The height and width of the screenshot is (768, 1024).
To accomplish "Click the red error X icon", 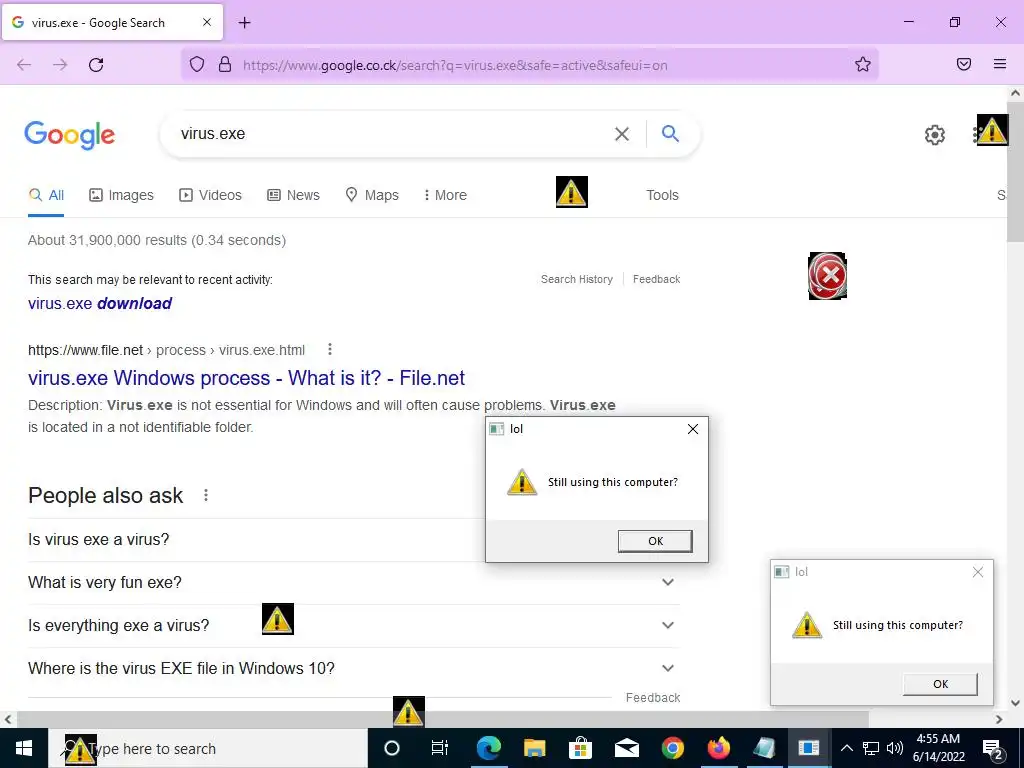I will (x=827, y=276).
